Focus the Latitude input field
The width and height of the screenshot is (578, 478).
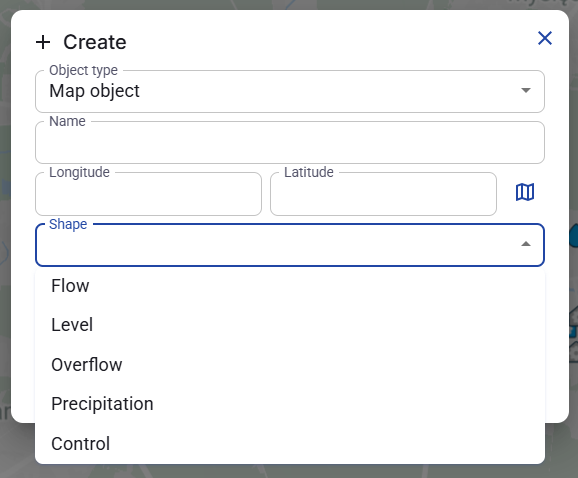point(383,194)
